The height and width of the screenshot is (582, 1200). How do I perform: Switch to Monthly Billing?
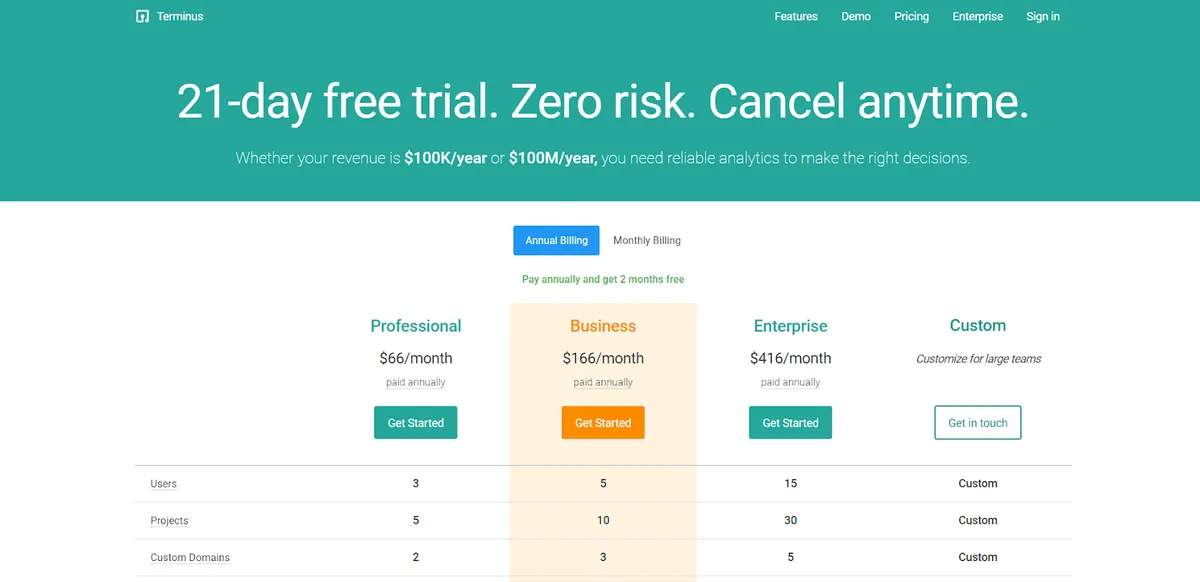(x=646, y=240)
